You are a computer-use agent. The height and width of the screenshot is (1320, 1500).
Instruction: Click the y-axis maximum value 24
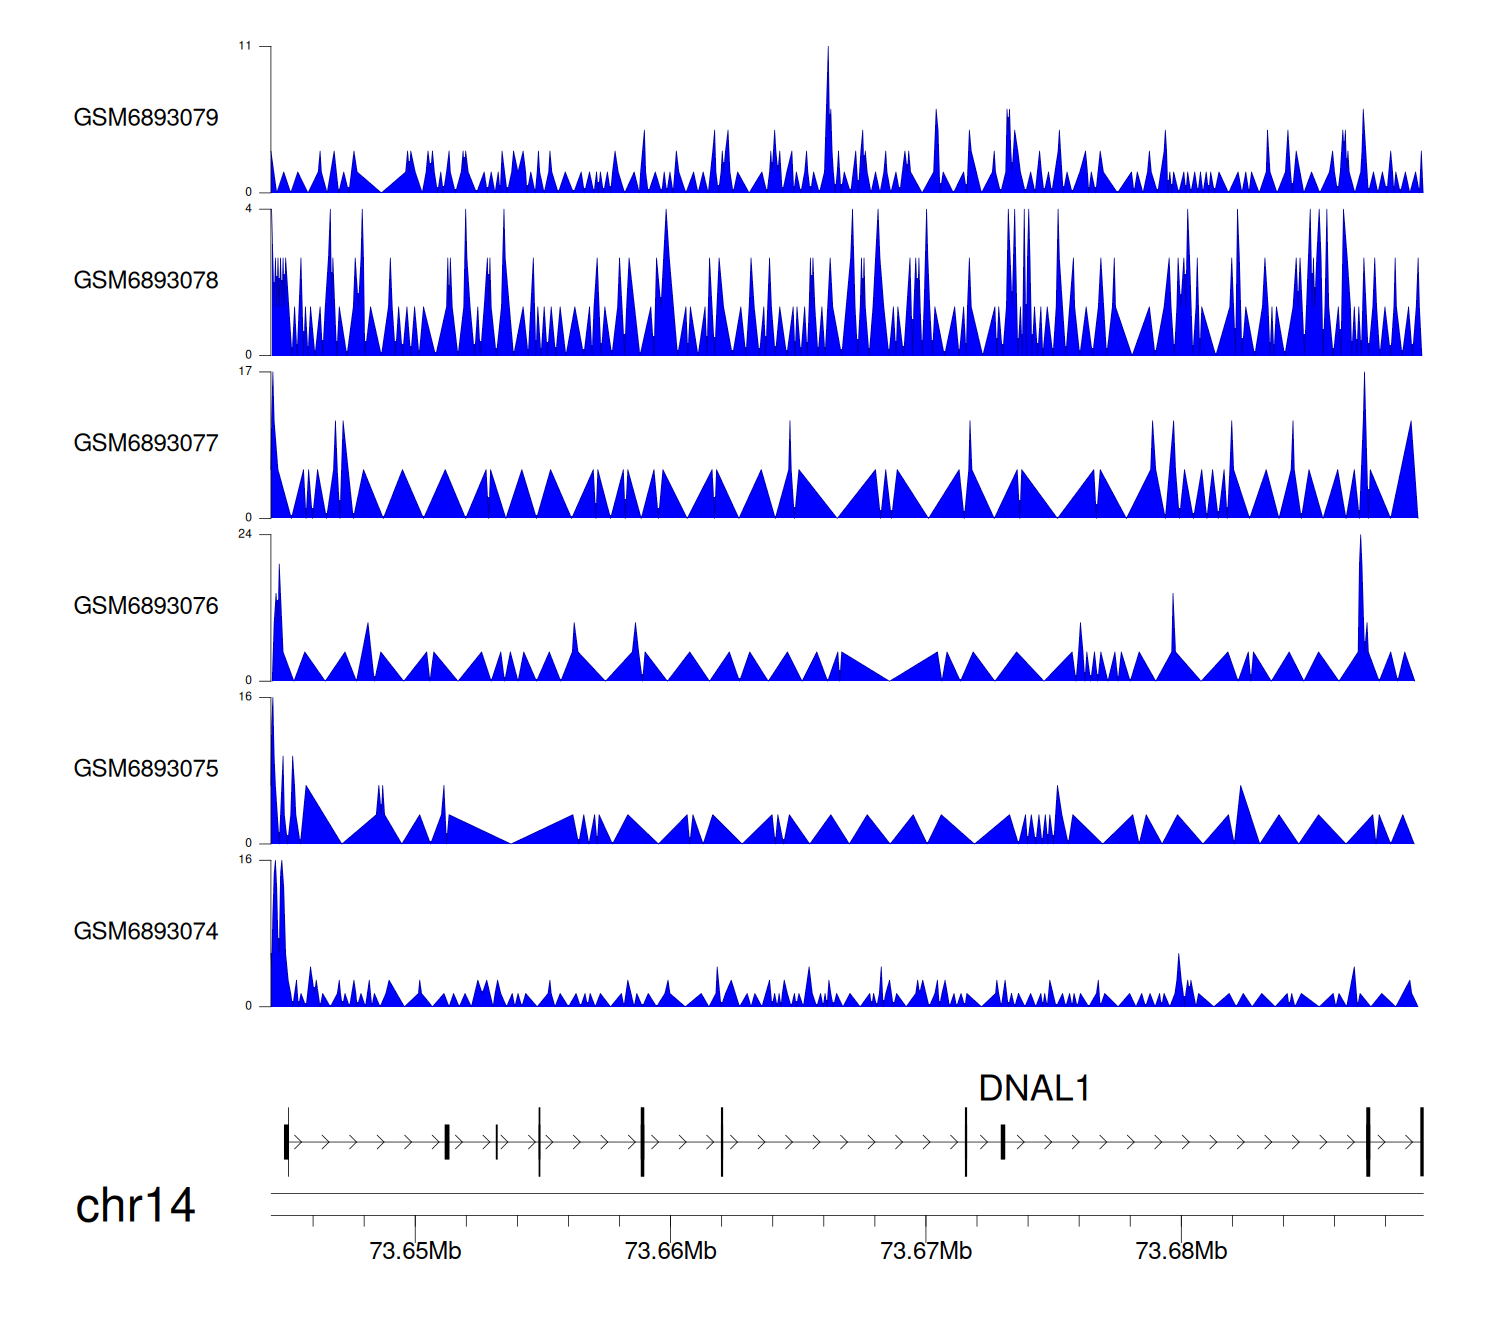[245, 534]
